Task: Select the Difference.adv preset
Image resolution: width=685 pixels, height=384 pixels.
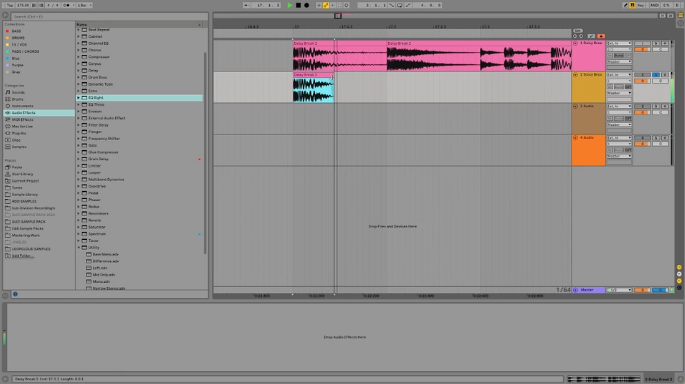Action: point(105,261)
